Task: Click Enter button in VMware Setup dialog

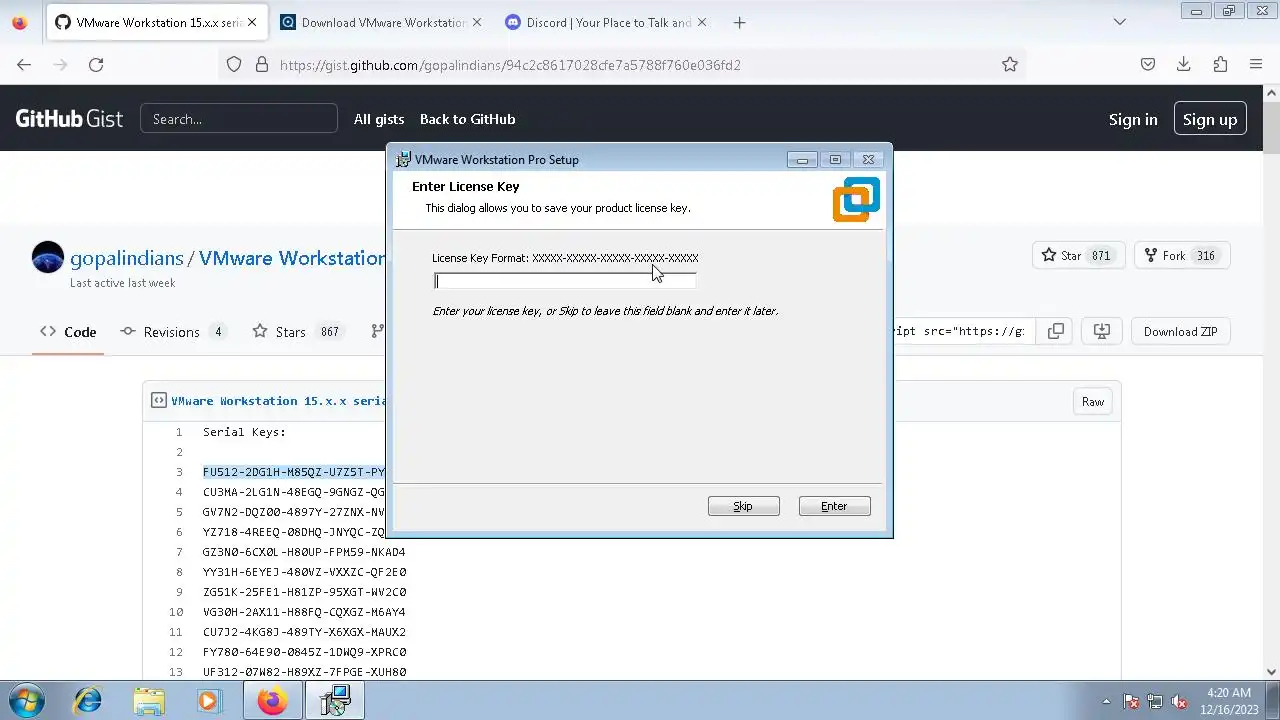Action: (x=834, y=506)
